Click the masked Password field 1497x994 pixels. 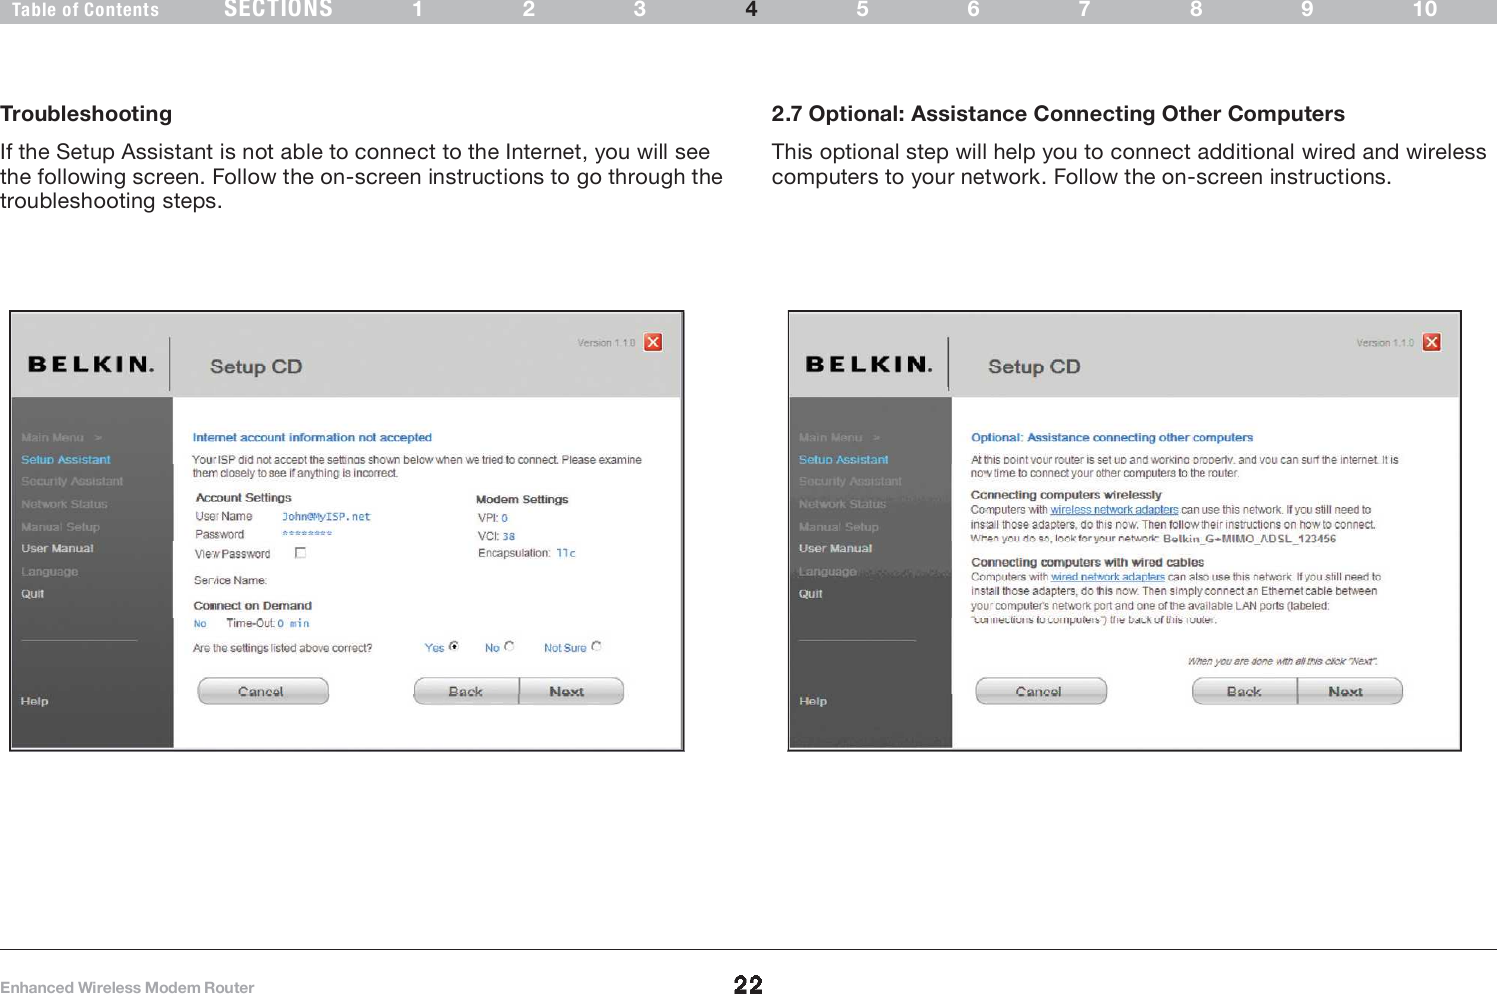(x=307, y=534)
